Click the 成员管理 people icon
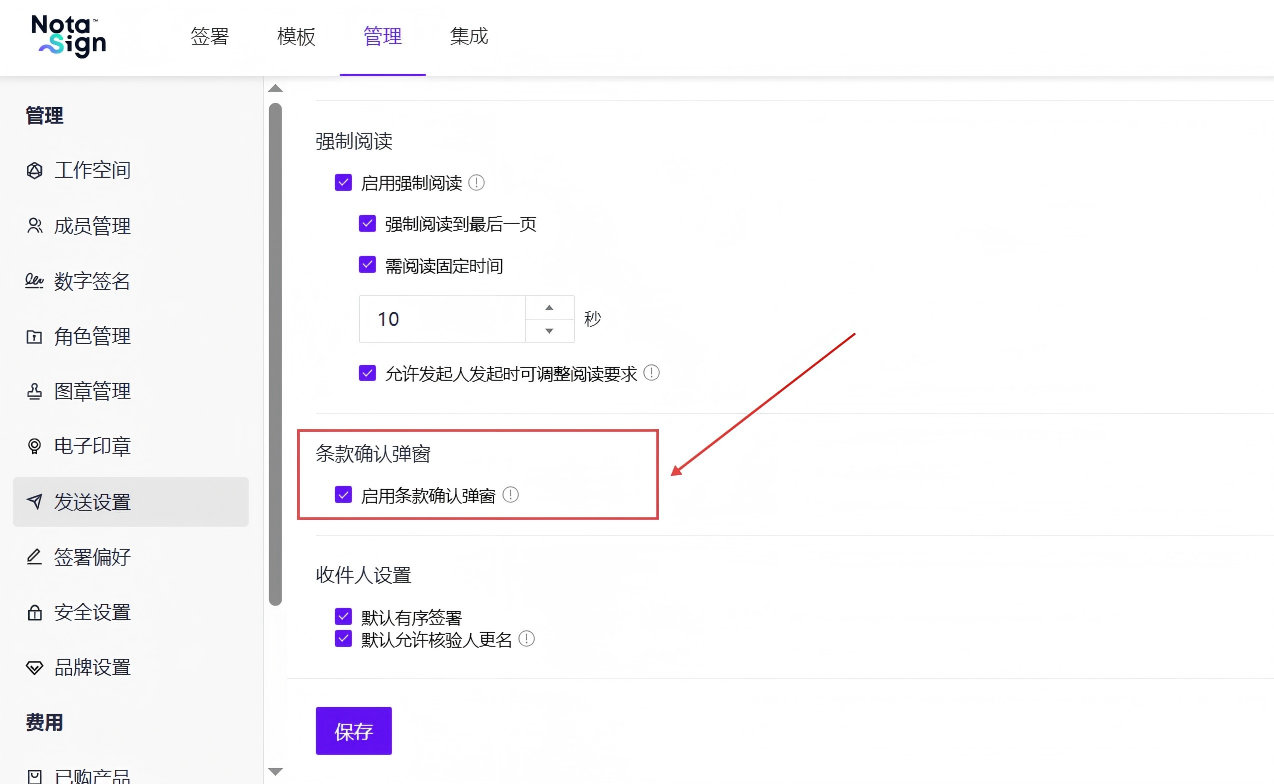This screenshot has height=784, width=1274. pyautogui.click(x=35, y=226)
